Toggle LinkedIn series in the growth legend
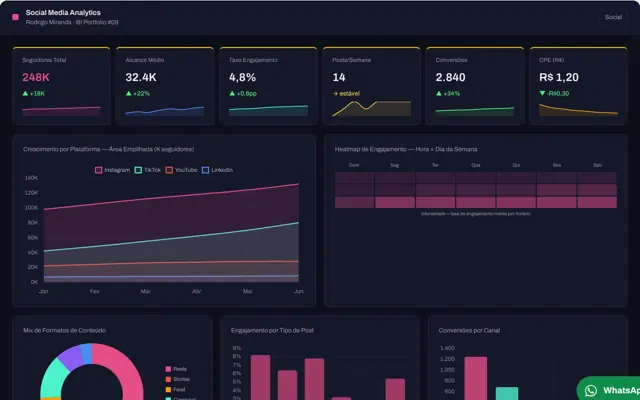640x400 pixels. click(x=217, y=170)
